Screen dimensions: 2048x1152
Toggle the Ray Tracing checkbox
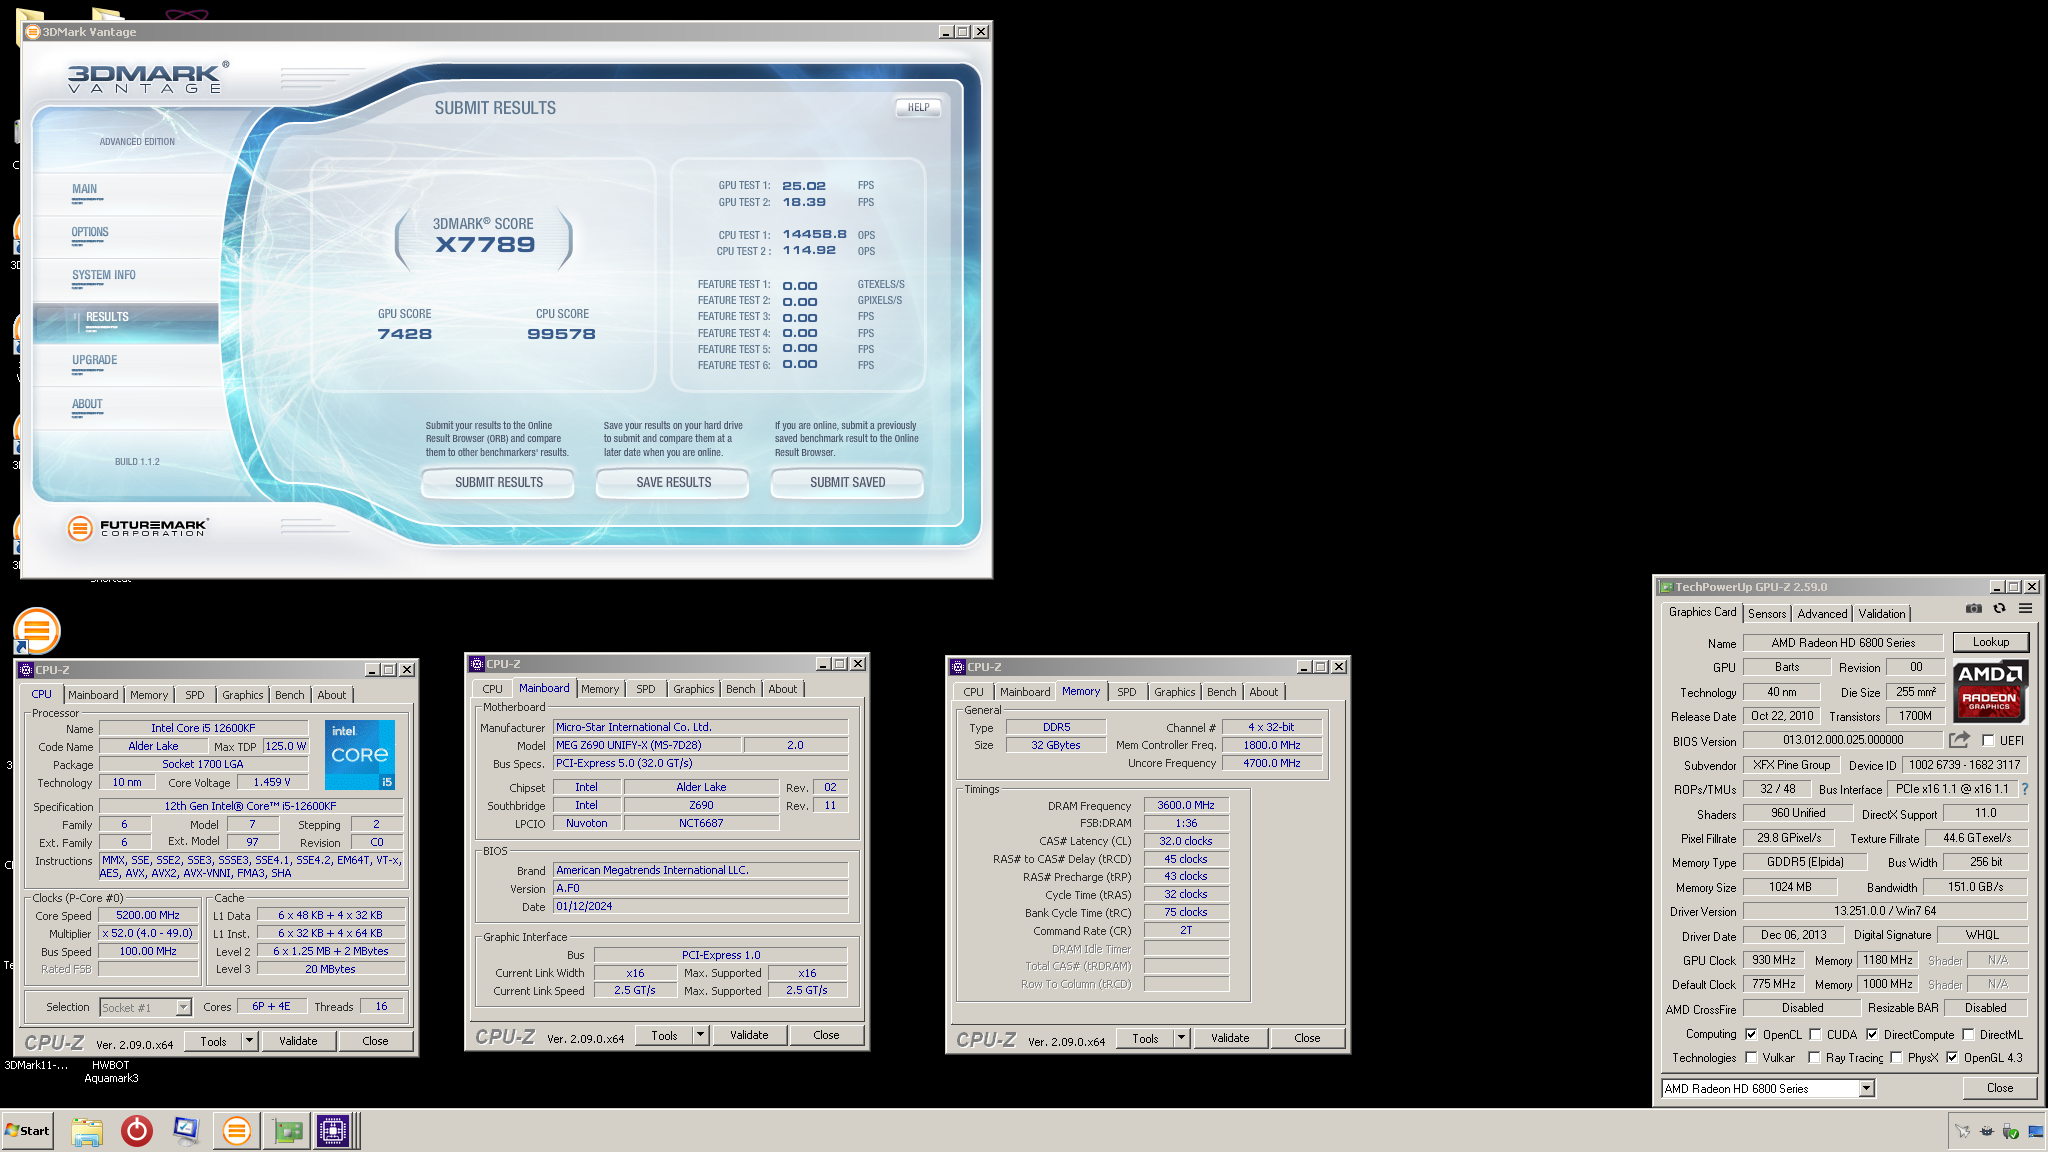(1814, 1058)
